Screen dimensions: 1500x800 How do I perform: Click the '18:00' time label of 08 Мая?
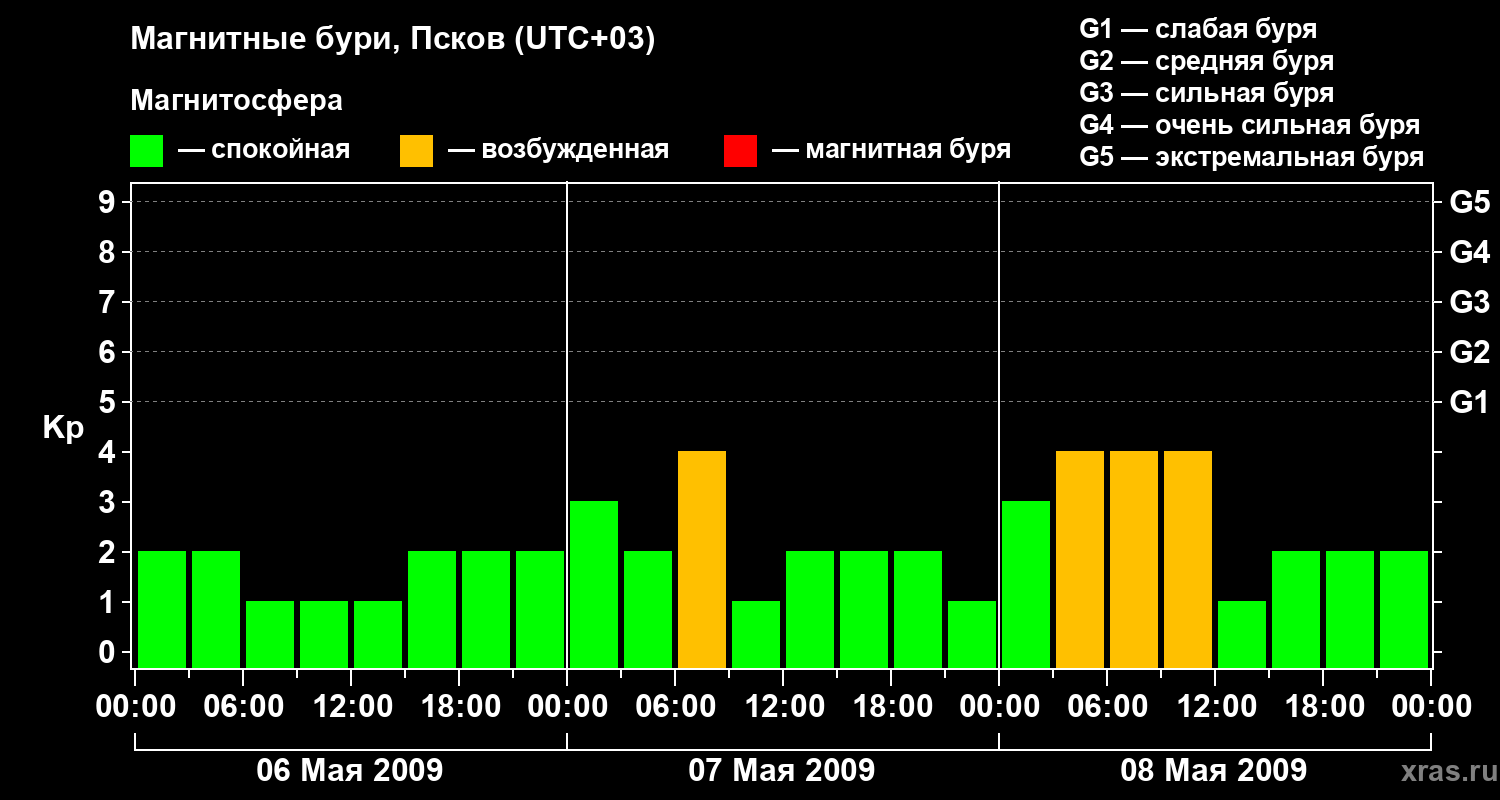point(1323,706)
